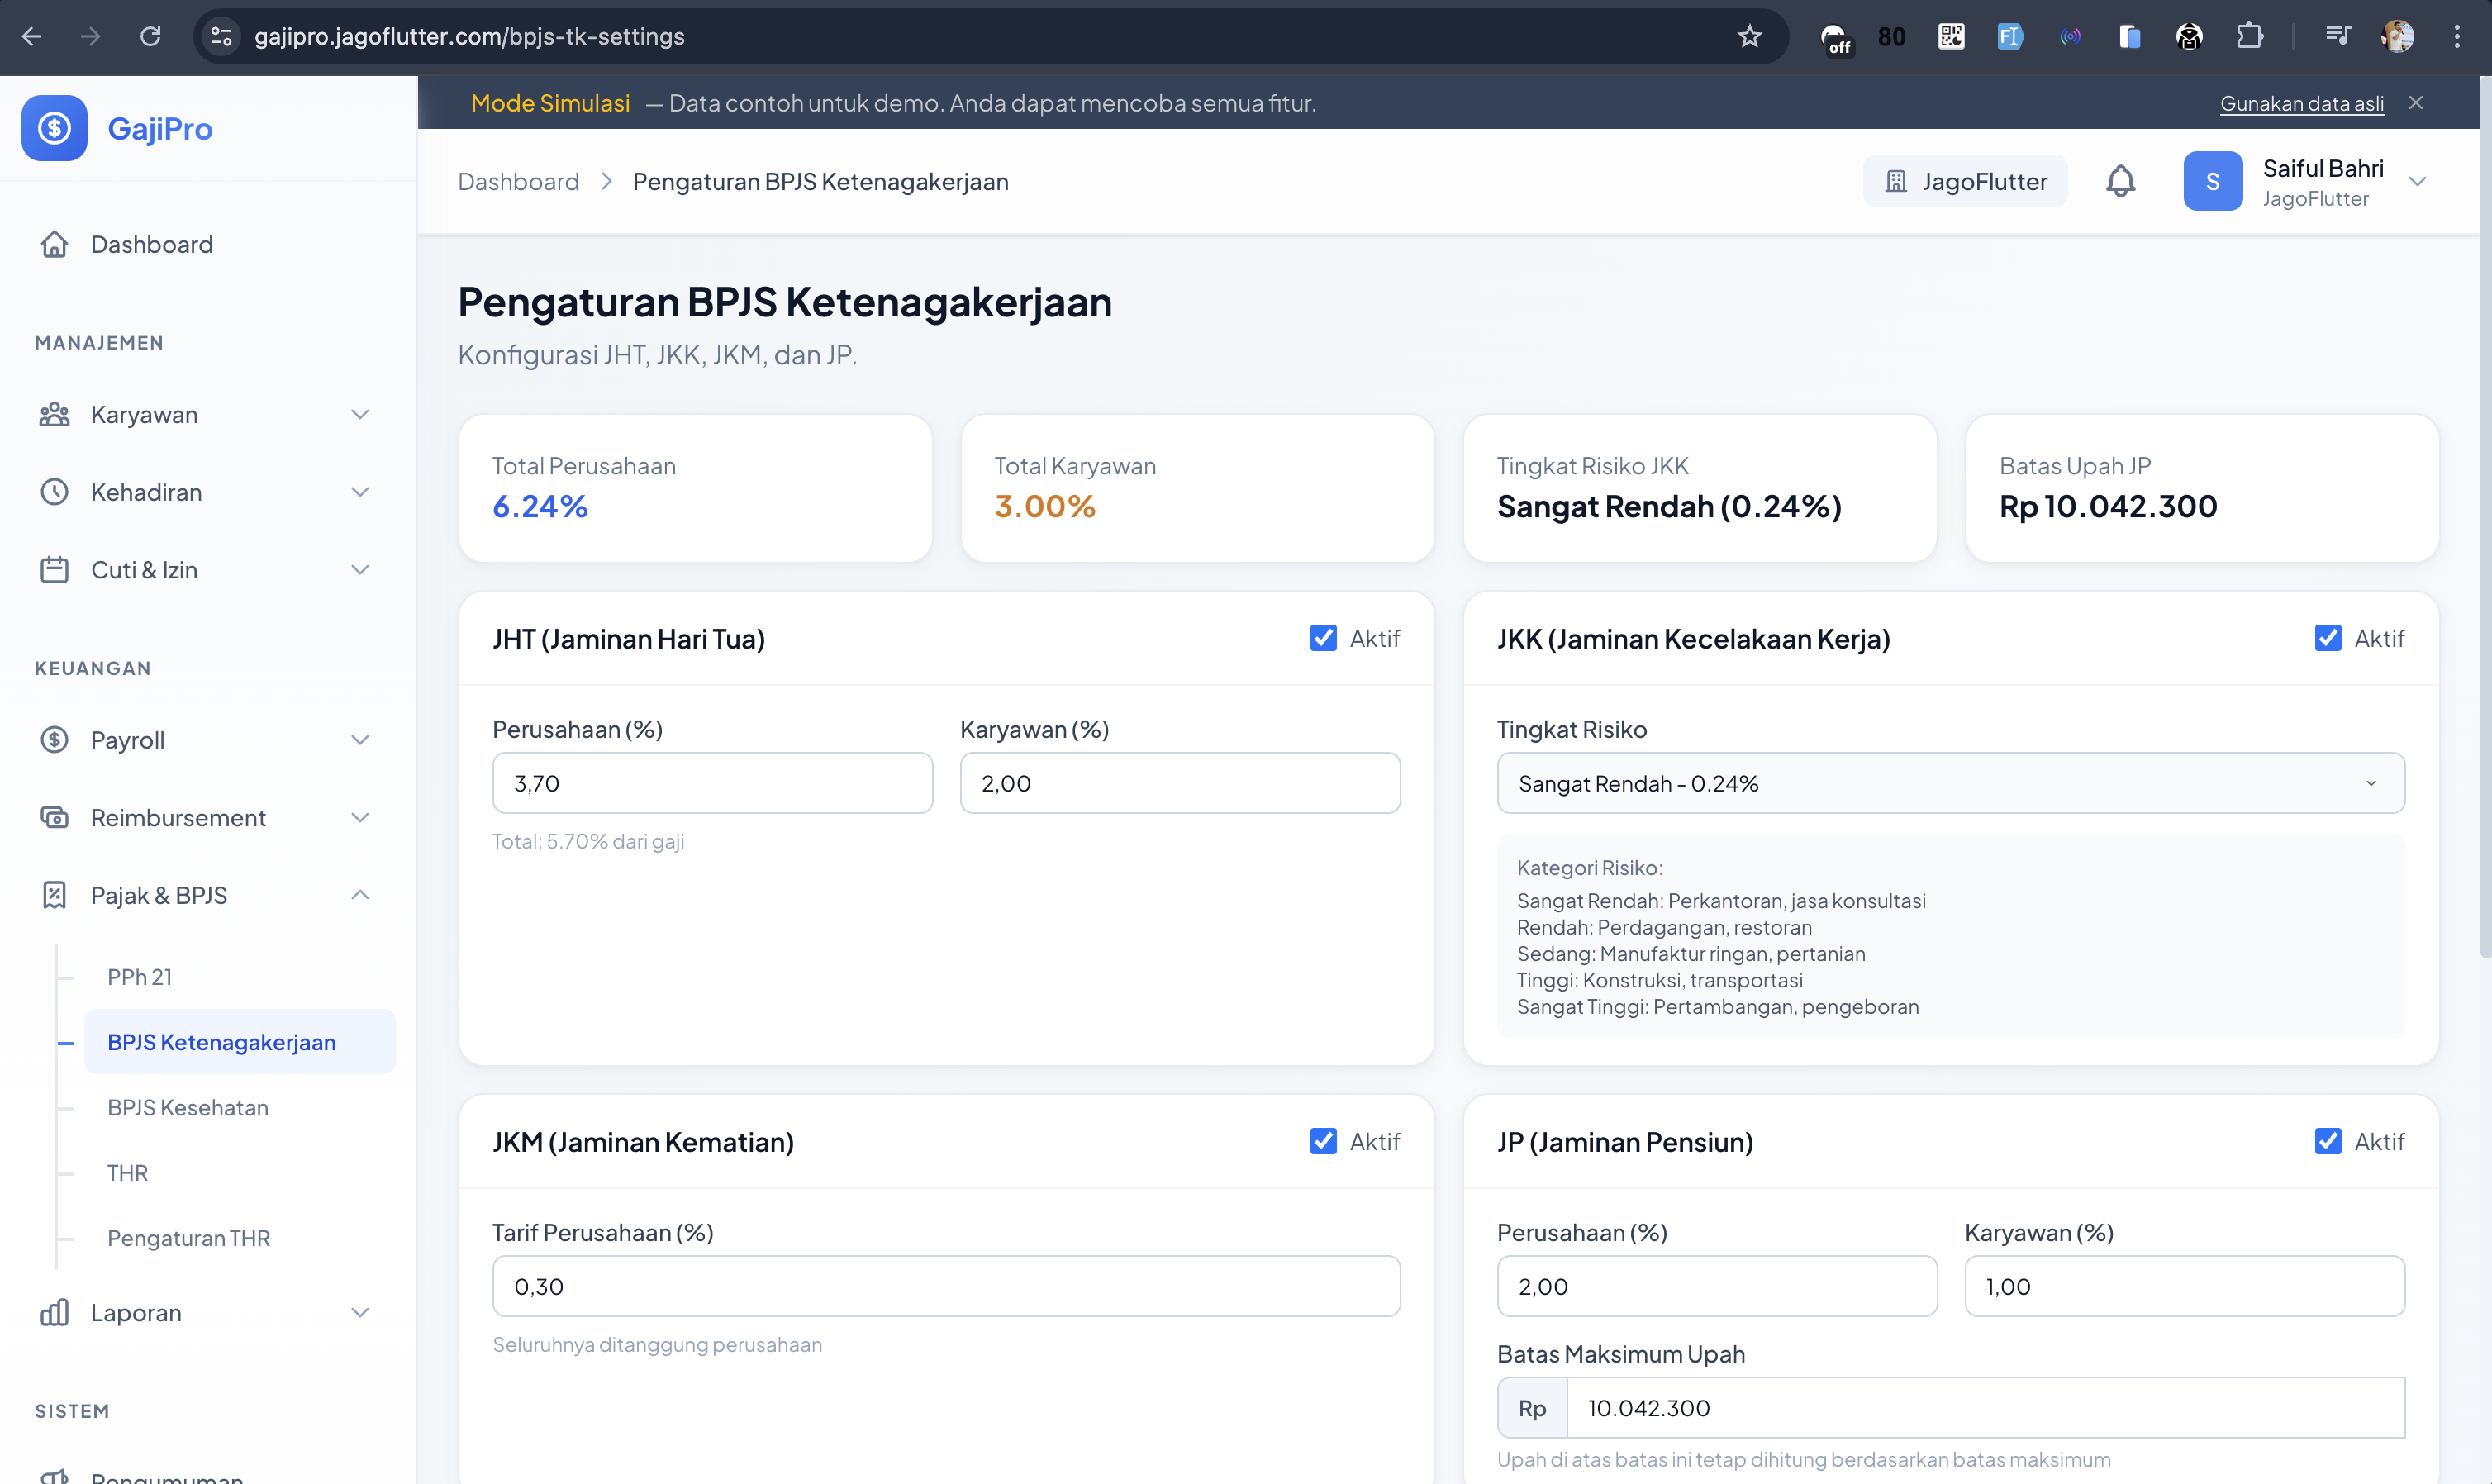
Task: Click the Karyawan people icon
Action: (x=54, y=414)
